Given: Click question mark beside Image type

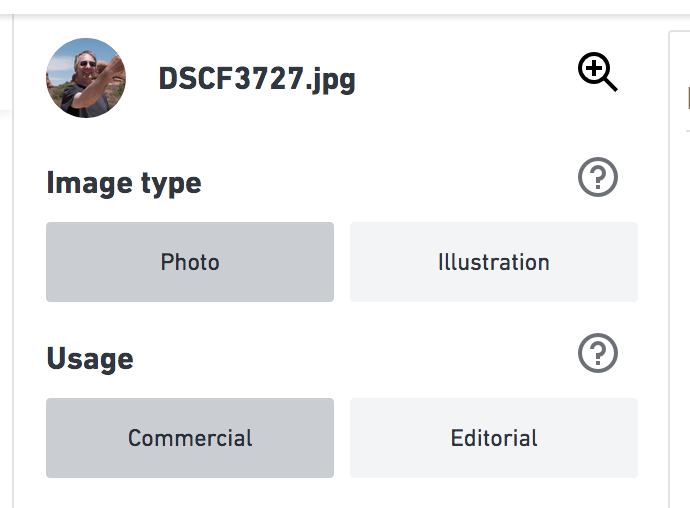Looking at the screenshot, I should 598,177.
